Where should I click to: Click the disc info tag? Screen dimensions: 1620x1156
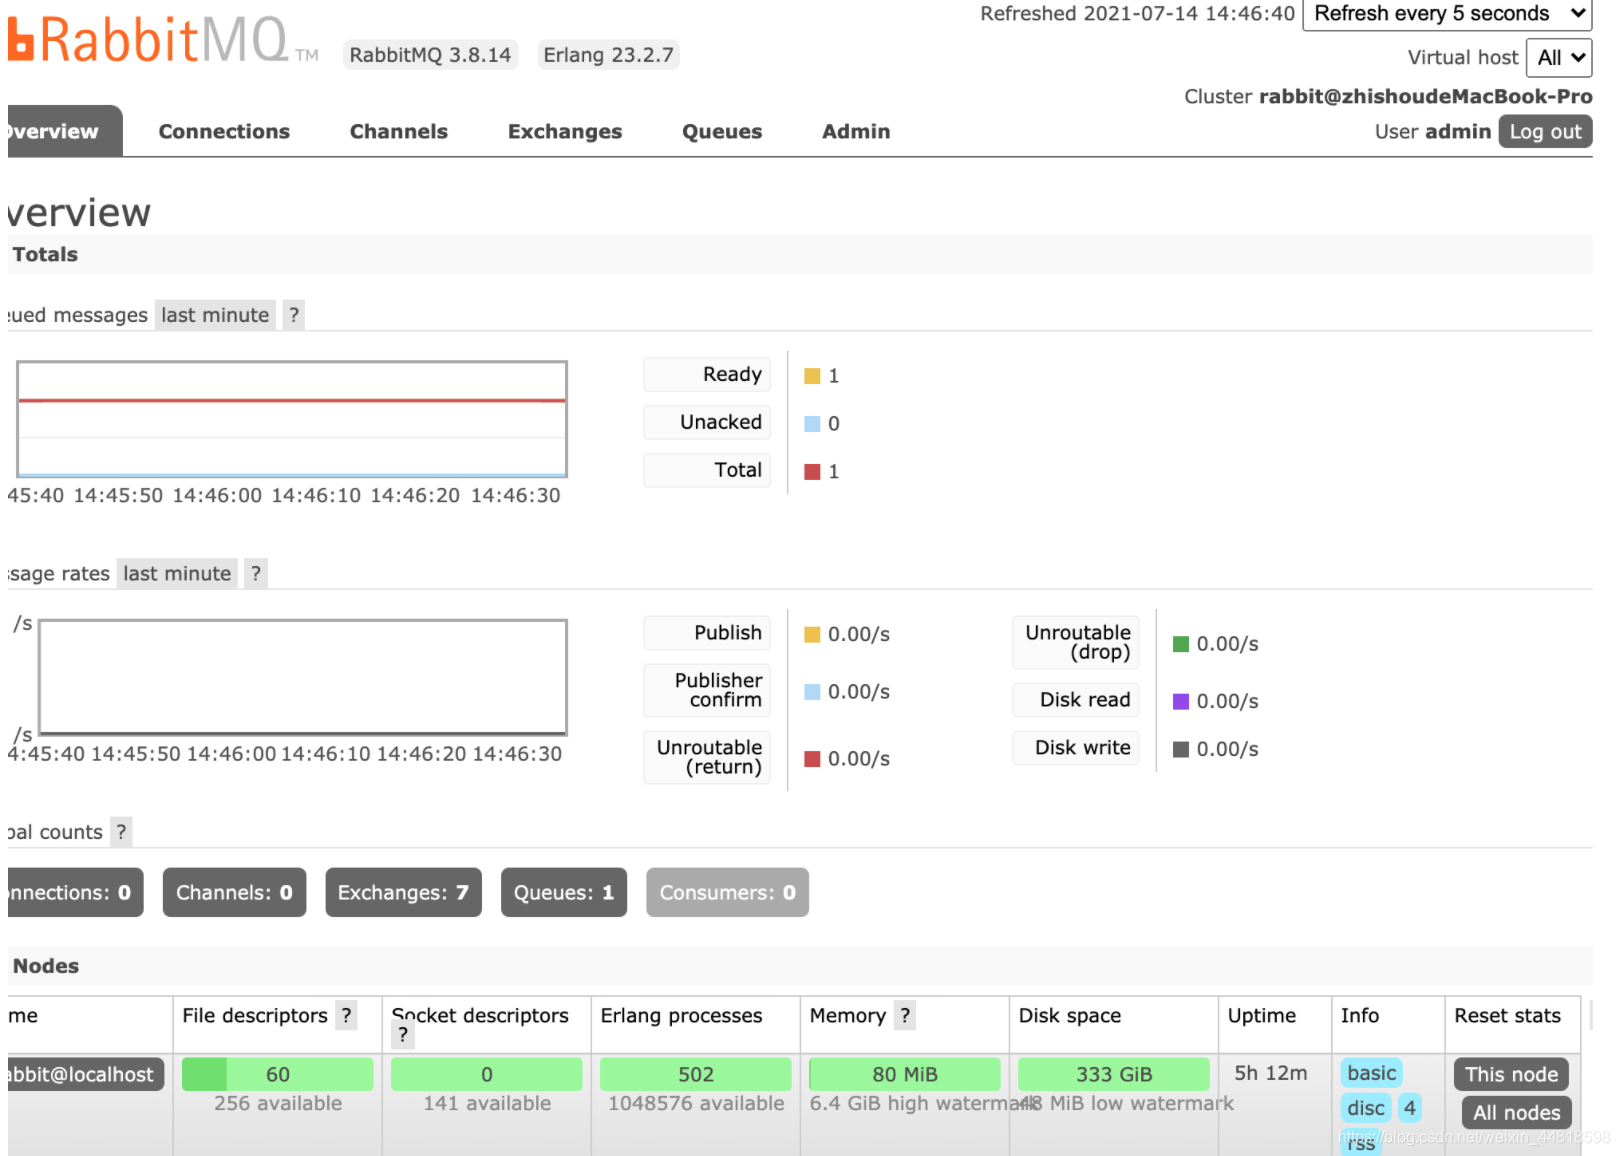pyautogui.click(x=1365, y=1108)
